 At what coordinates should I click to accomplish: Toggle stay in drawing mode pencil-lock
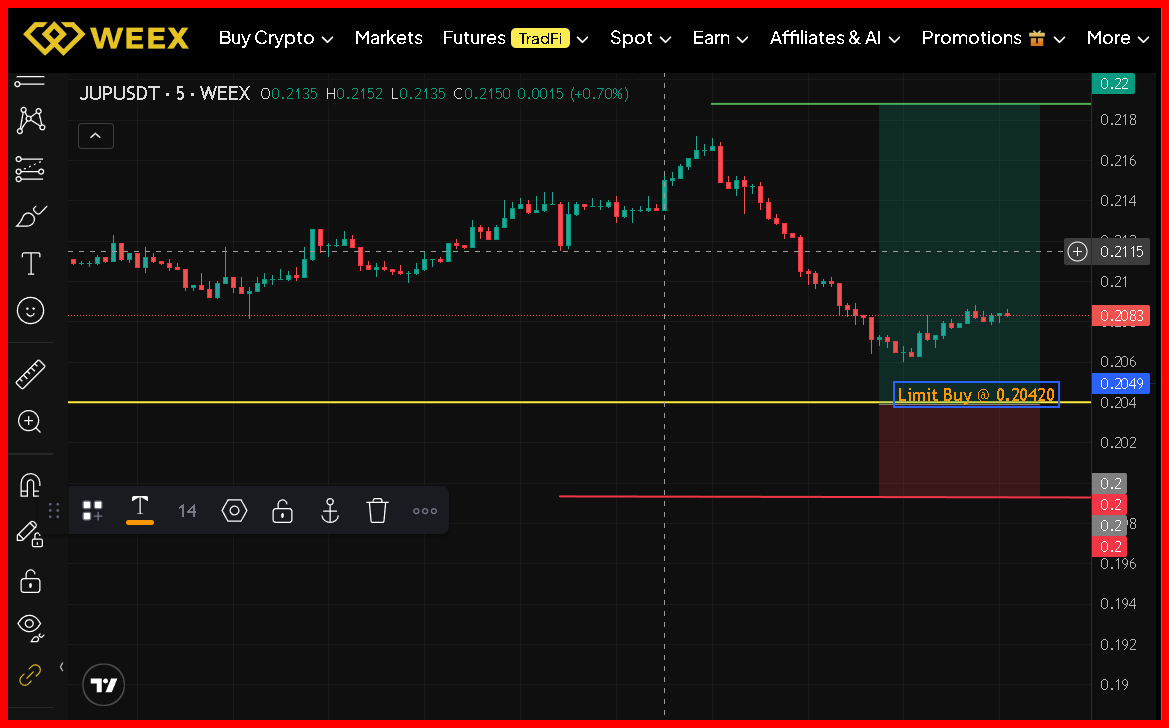click(x=31, y=533)
